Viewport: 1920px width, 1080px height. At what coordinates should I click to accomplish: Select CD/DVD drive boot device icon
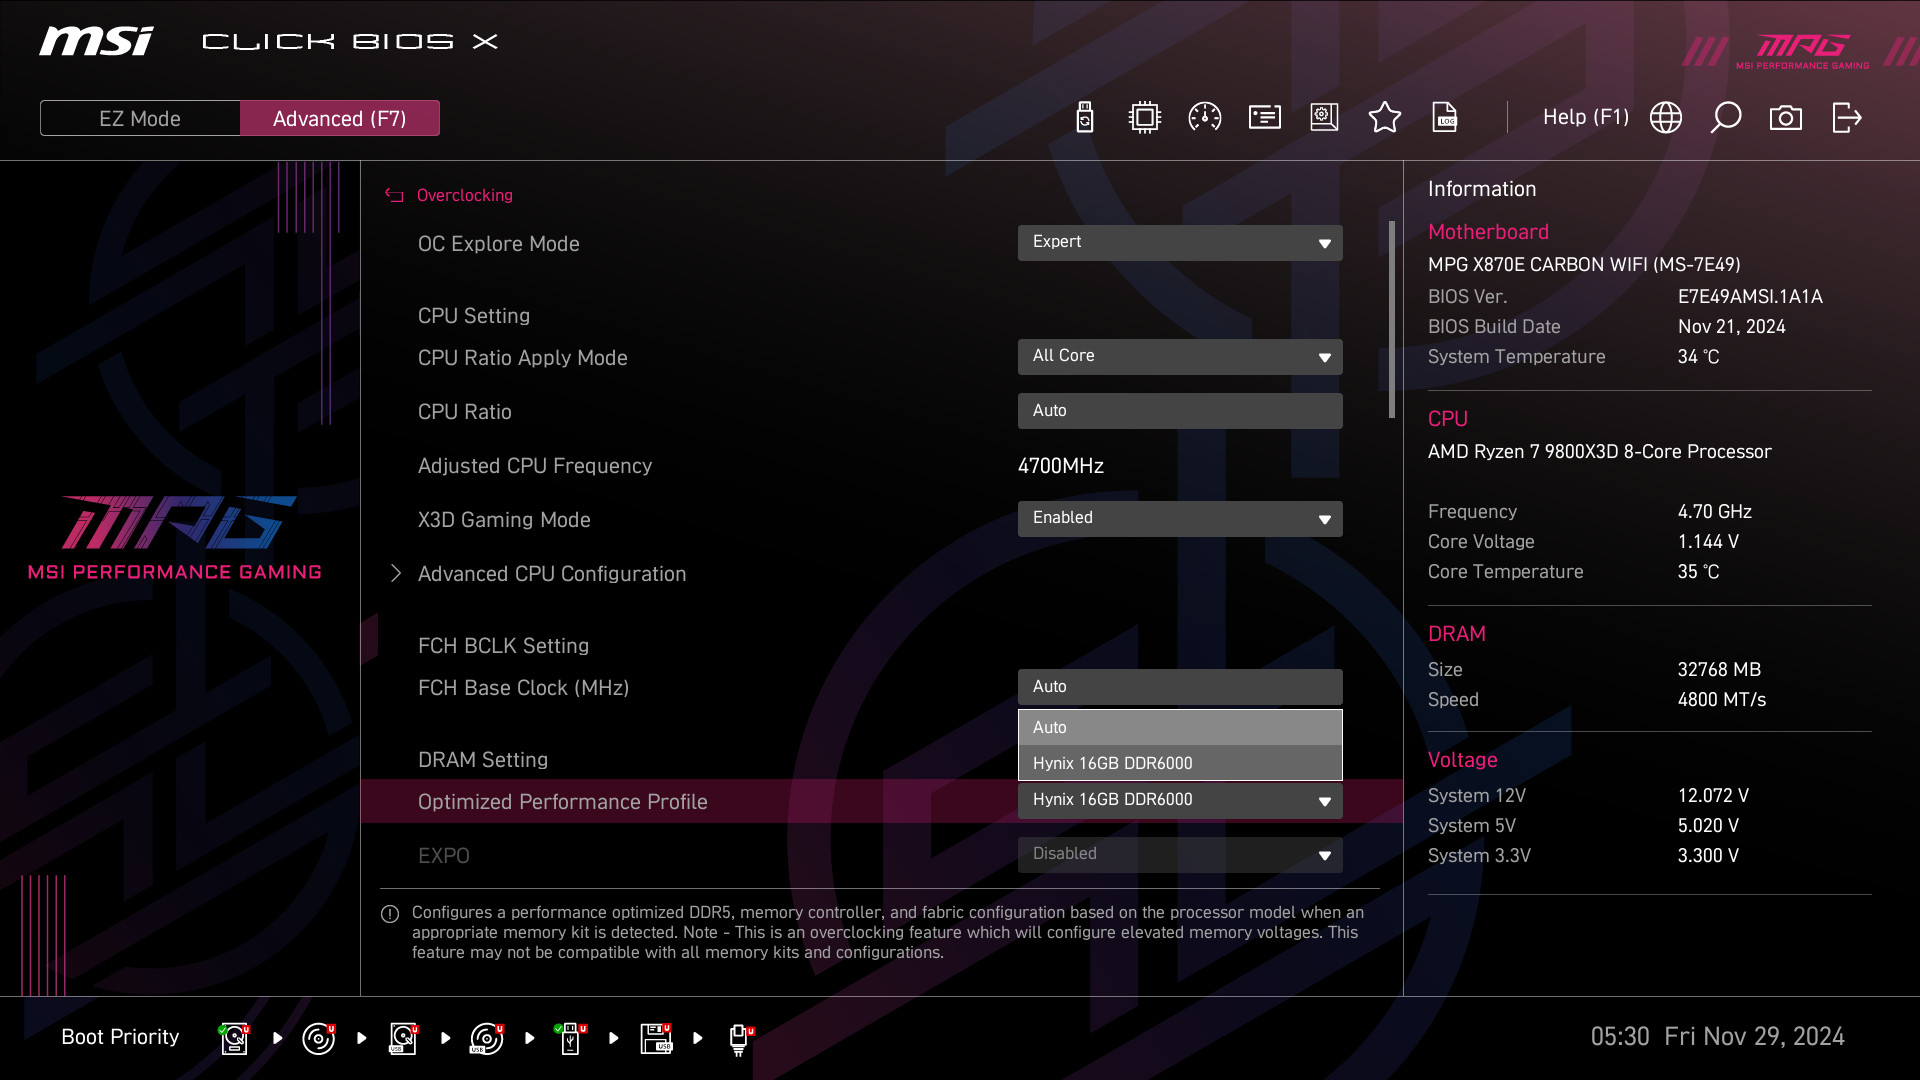coord(318,1038)
